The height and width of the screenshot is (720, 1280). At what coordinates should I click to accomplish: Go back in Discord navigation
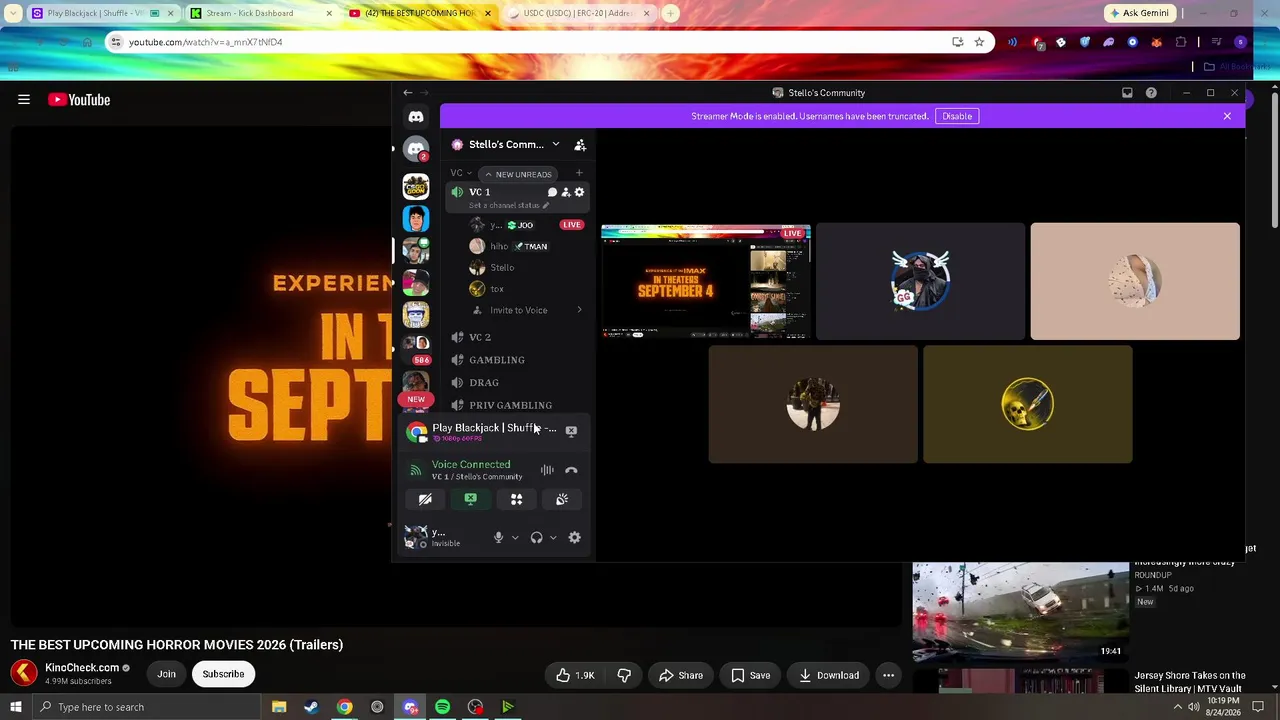click(408, 93)
